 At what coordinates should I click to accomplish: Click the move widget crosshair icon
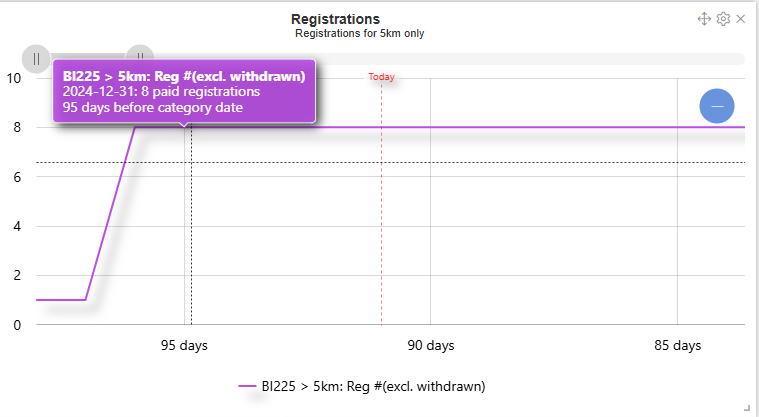(x=704, y=19)
